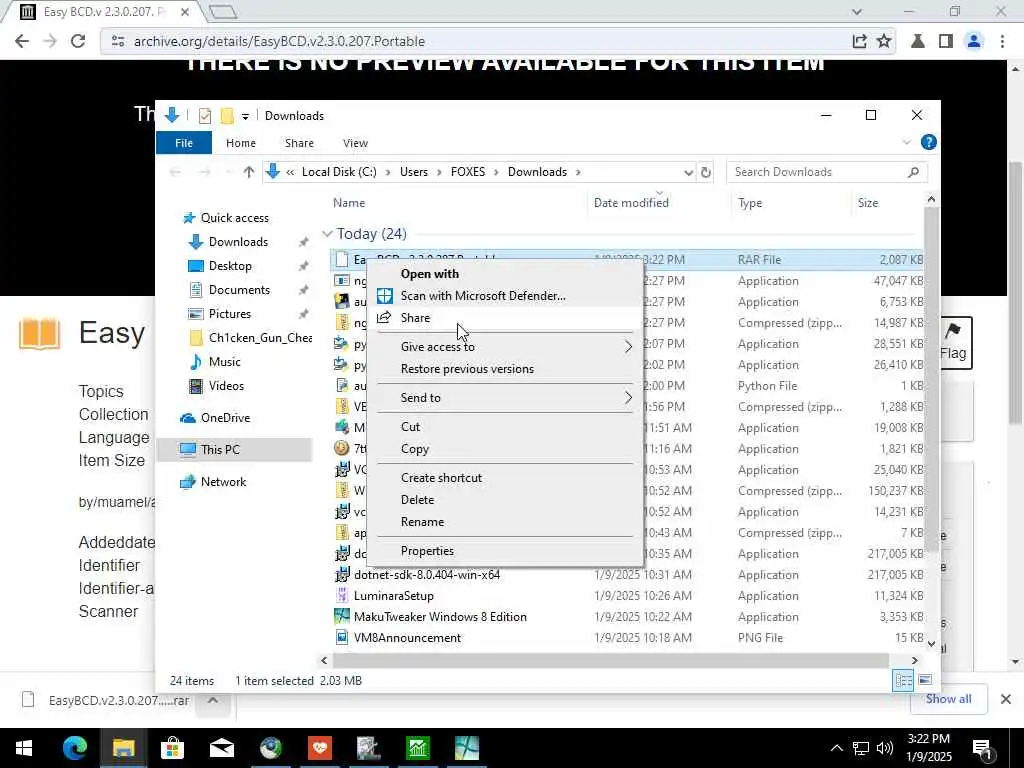Open Windows Start menu
This screenshot has height=768, width=1024.
click(x=24, y=748)
